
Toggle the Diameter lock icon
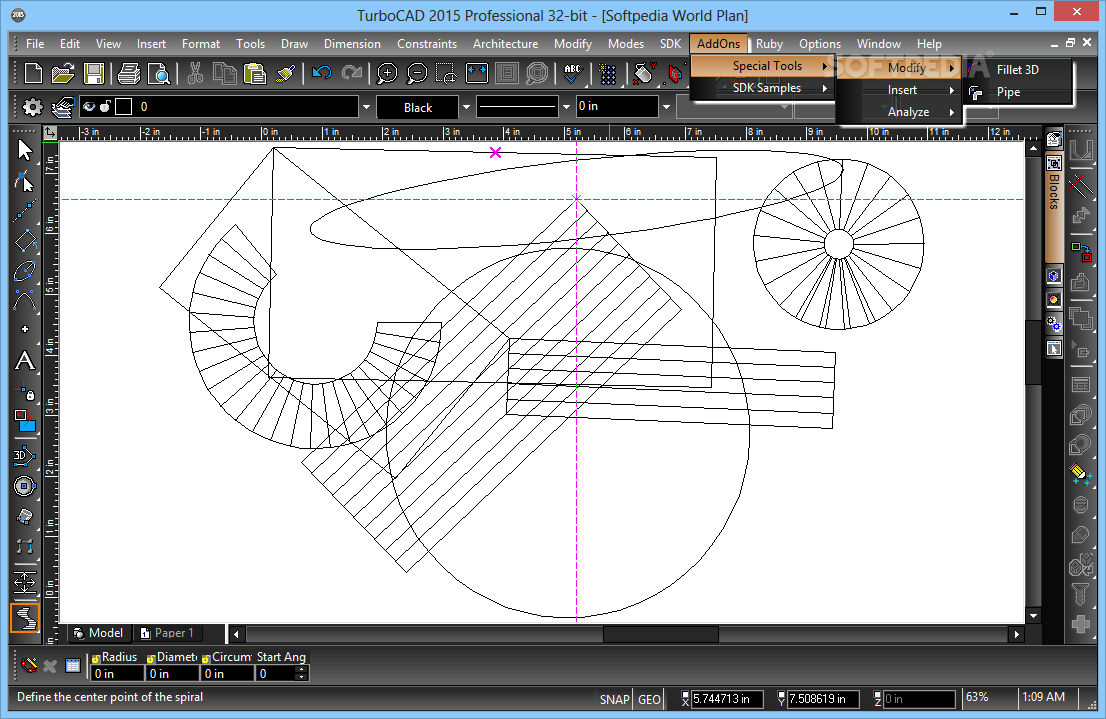pos(151,658)
